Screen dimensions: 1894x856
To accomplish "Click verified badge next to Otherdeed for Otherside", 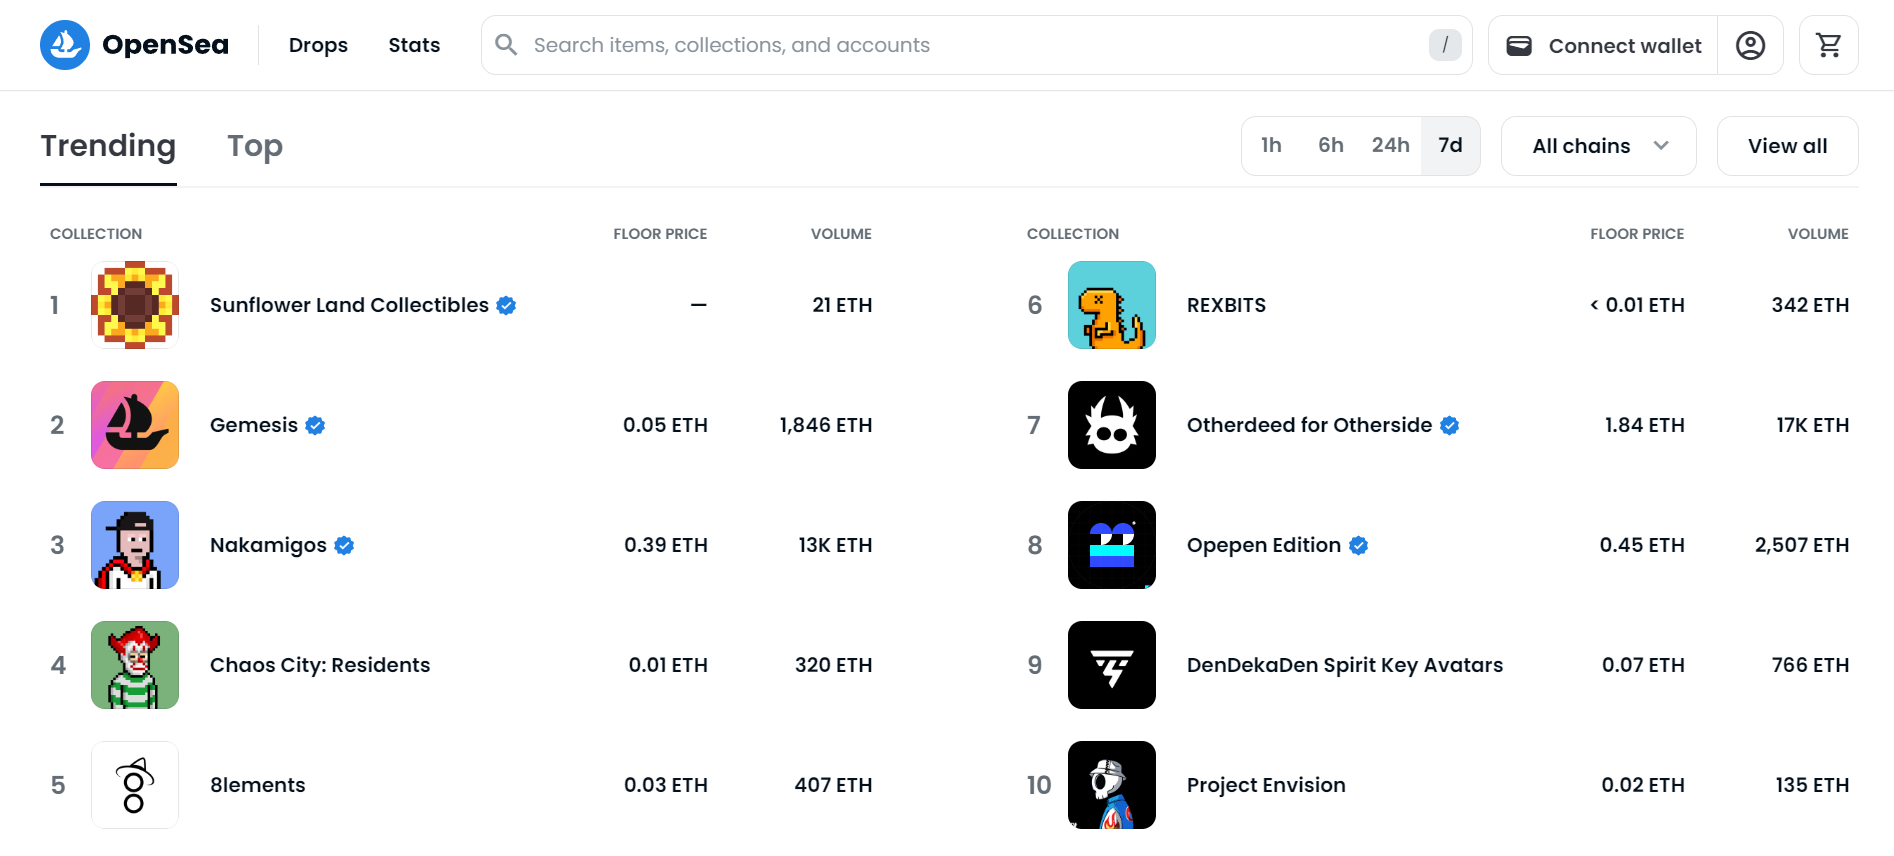I will point(1450,425).
